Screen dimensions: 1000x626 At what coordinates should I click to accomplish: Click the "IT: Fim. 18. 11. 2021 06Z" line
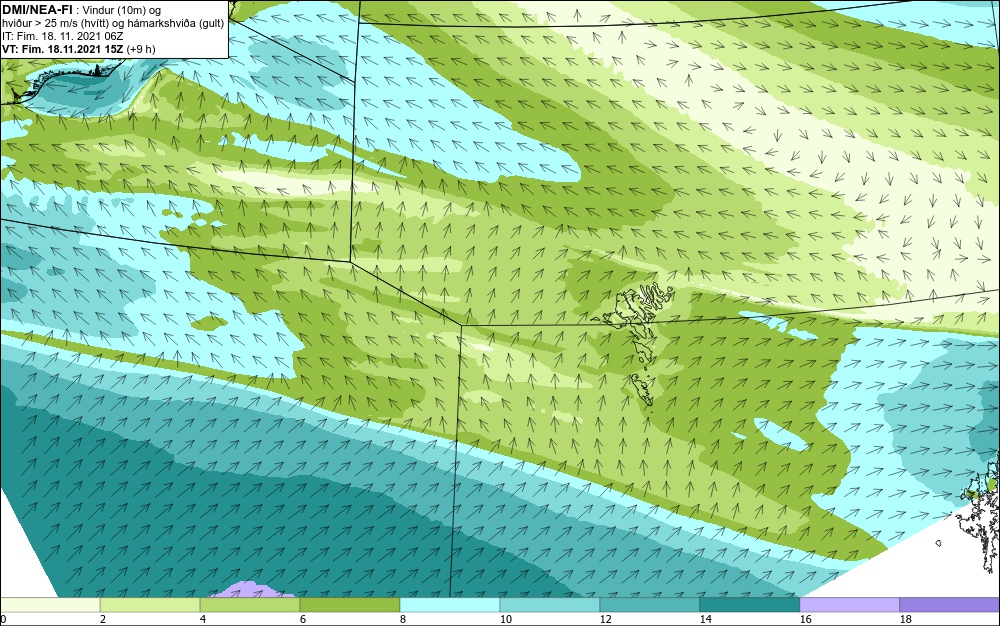[62, 36]
